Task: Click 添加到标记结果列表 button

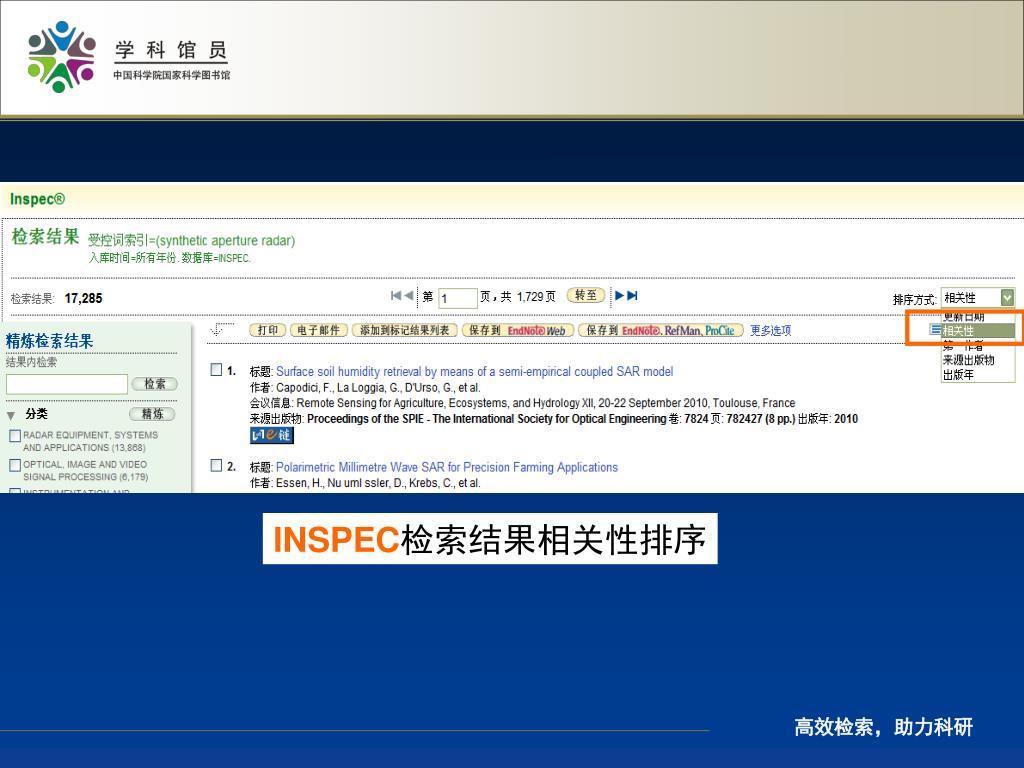Action: point(405,330)
